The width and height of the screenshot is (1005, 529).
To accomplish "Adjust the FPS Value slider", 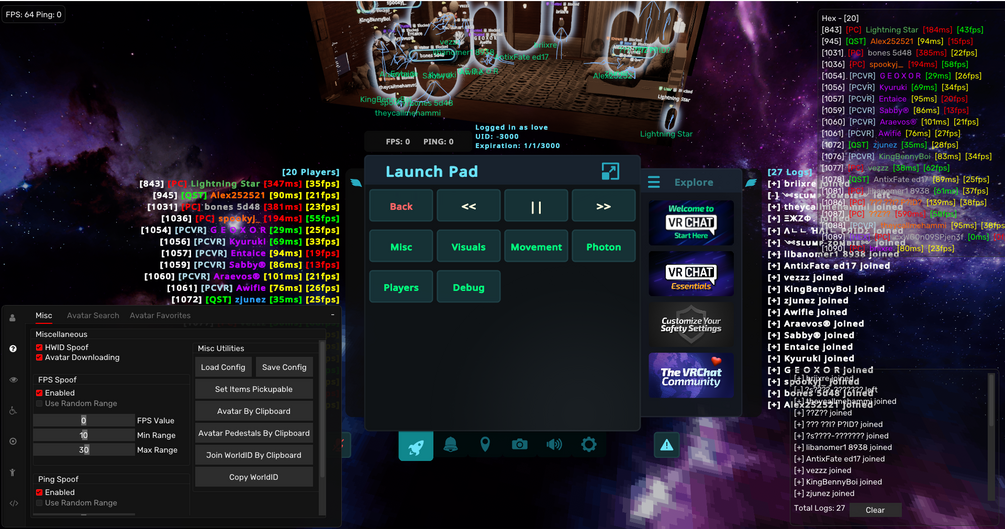I will coord(83,421).
